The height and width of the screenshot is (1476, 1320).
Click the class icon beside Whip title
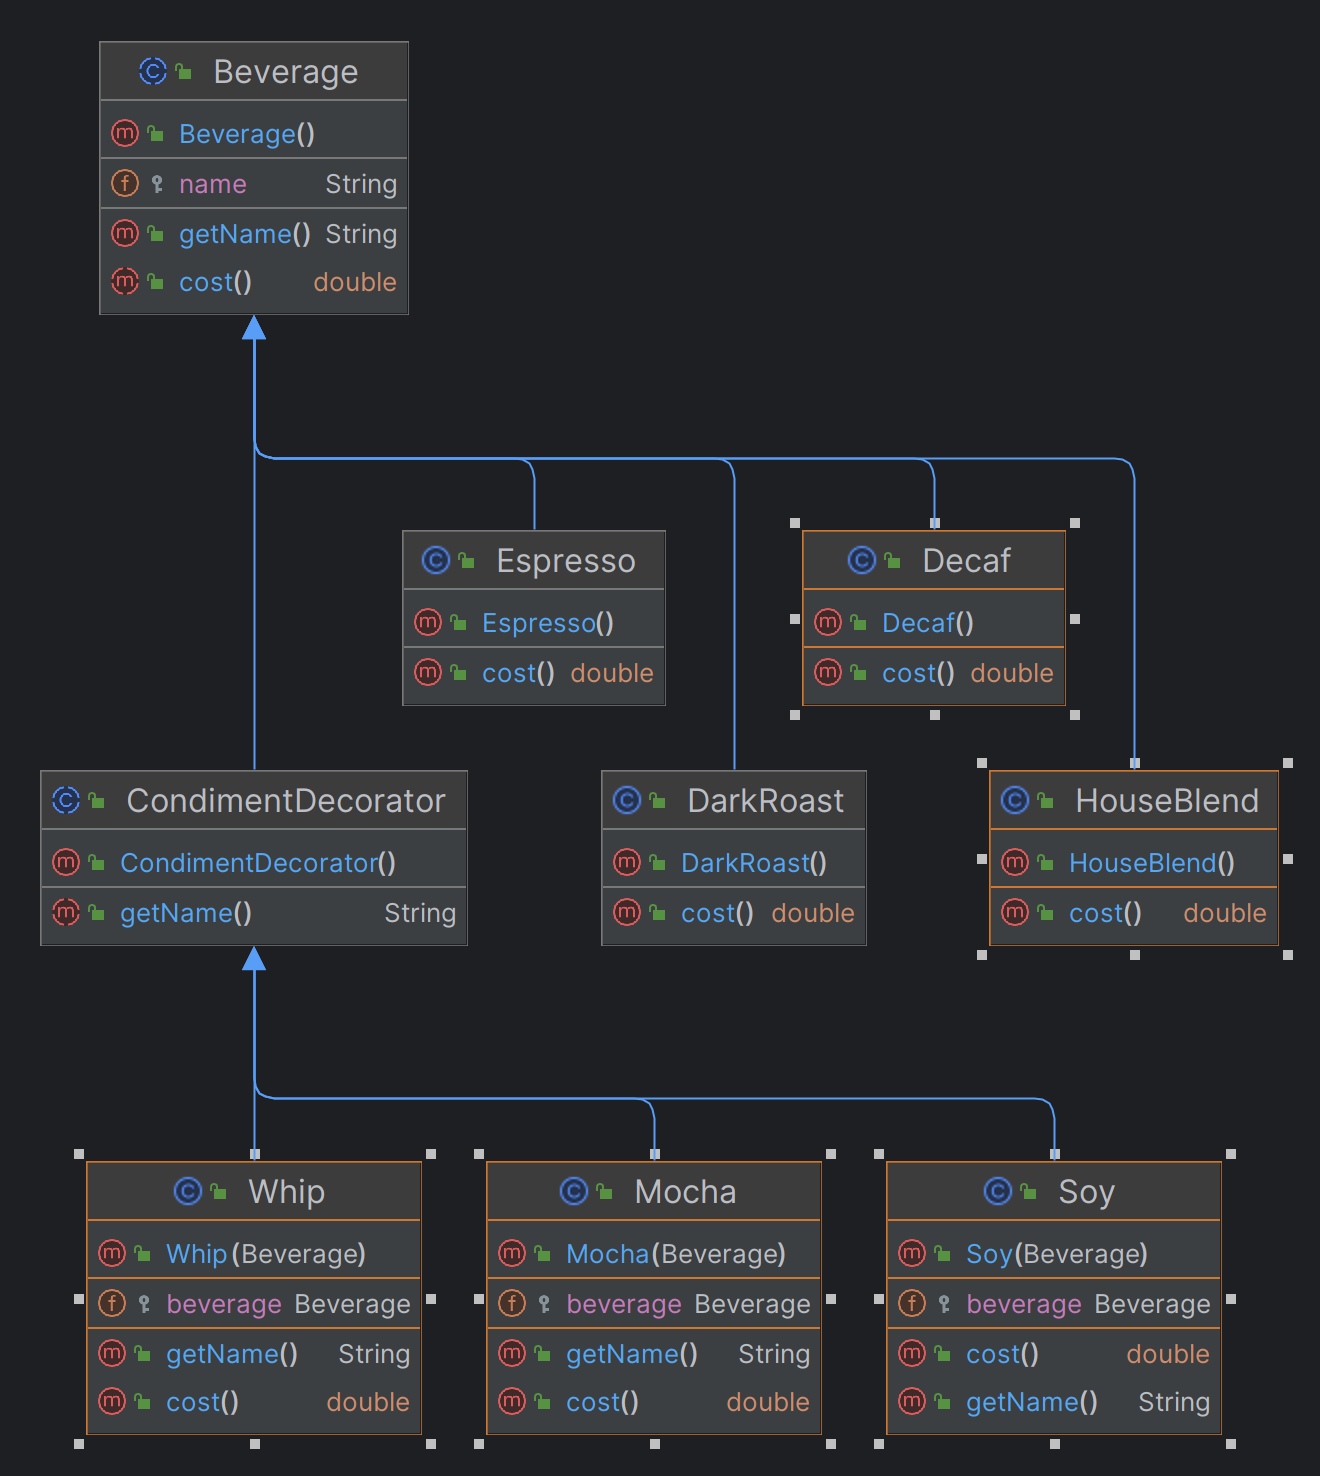pyautogui.click(x=187, y=1191)
